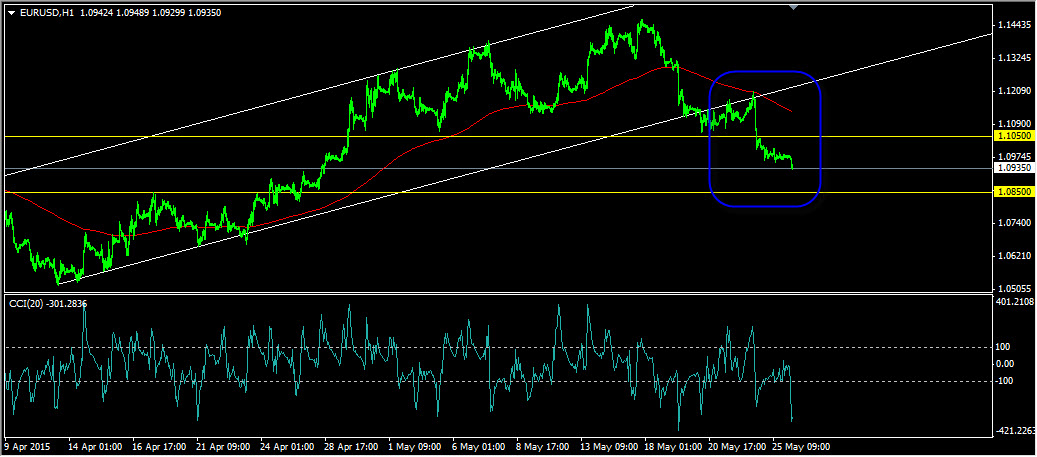
Task: Click the 1.10900 price scale label
Action: click(x=1015, y=124)
